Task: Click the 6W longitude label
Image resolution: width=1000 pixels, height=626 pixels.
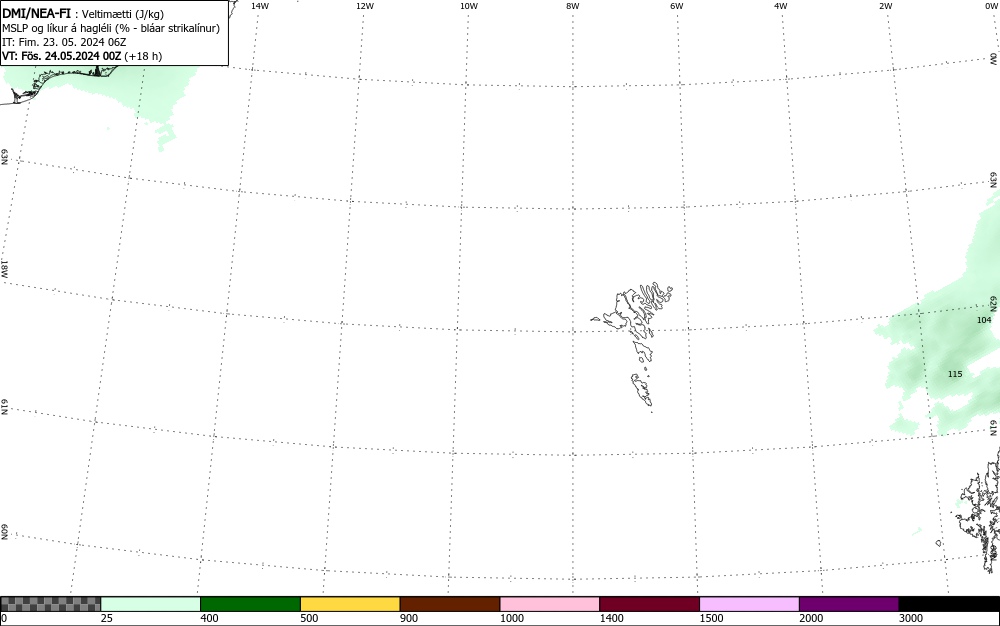Action: 677,6
